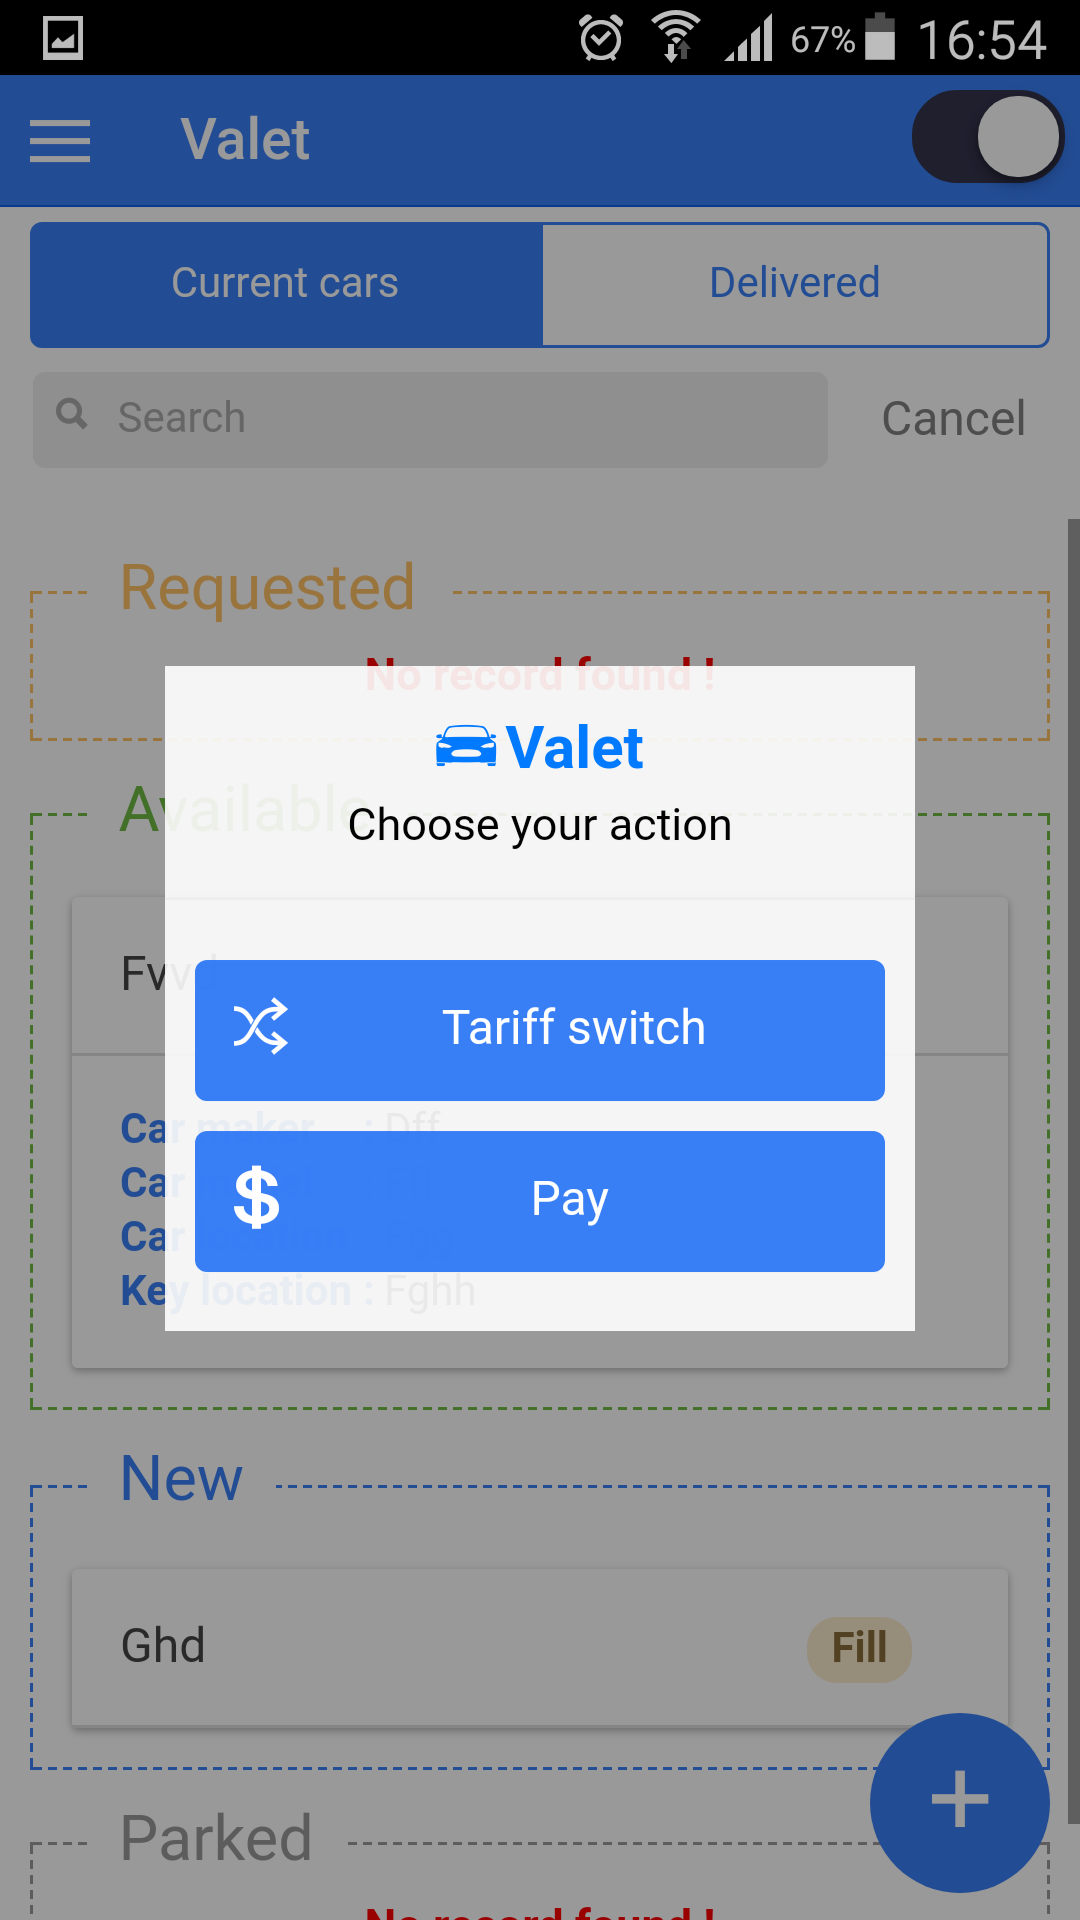This screenshot has width=1080, height=1920.
Task: Switch to the Delivered tab
Action: [795, 284]
